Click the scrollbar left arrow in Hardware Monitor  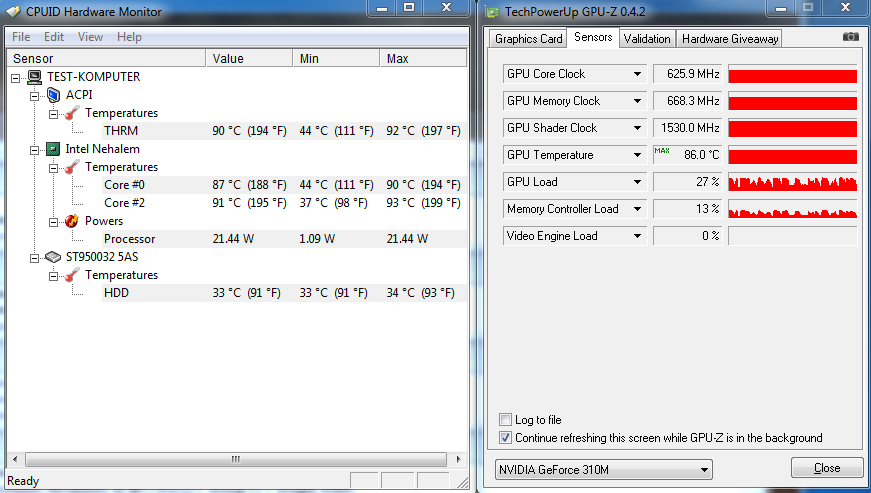tap(15, 460)
